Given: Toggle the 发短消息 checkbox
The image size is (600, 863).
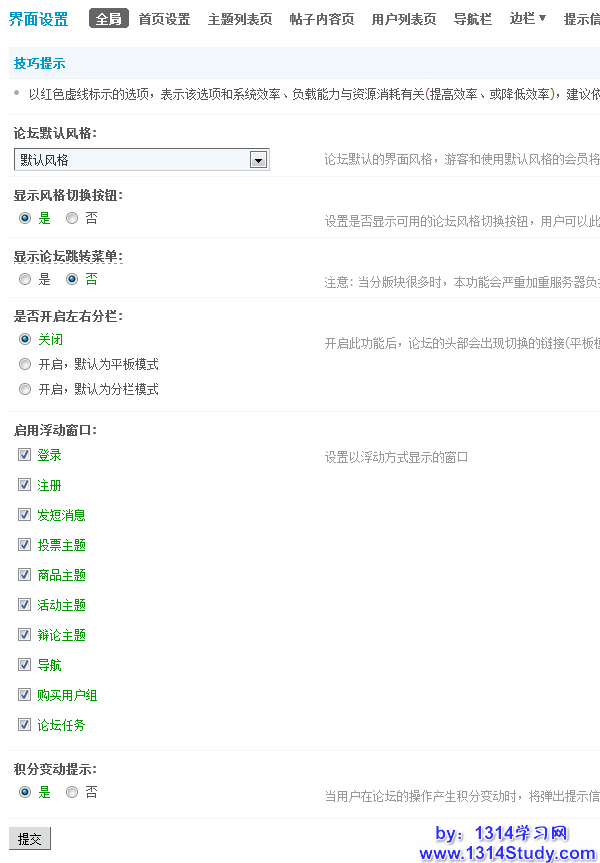Looking at the screenshot, I should [25, 515].
